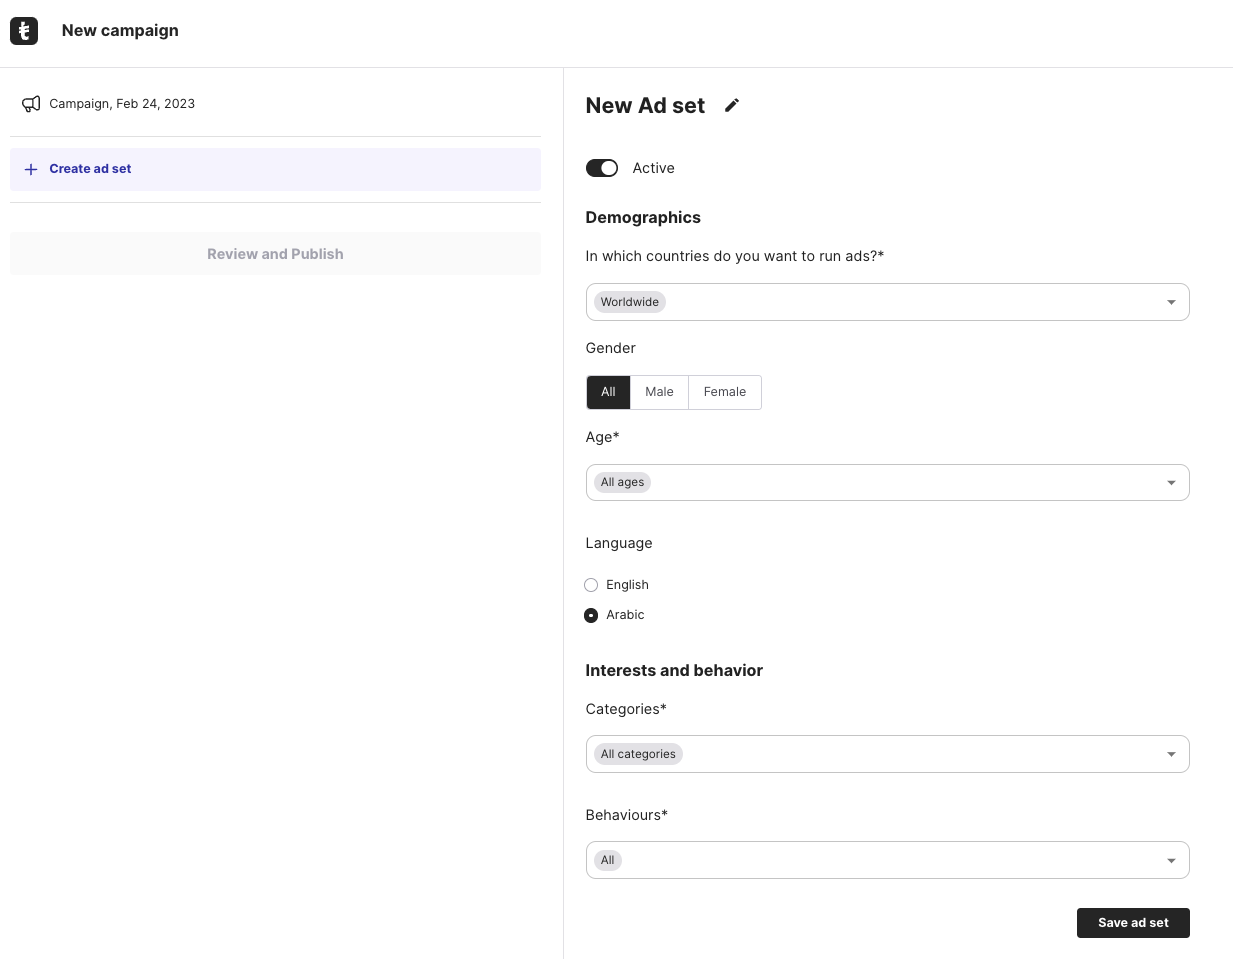Click the All chip in Behaviours field

(607, 860)
